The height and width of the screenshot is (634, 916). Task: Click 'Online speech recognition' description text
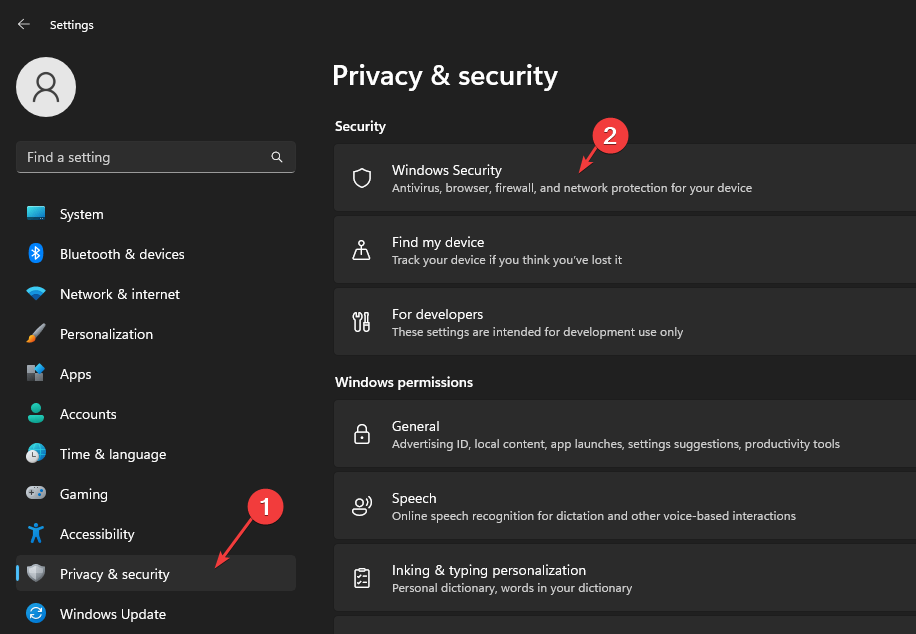[x=594, y=516]
